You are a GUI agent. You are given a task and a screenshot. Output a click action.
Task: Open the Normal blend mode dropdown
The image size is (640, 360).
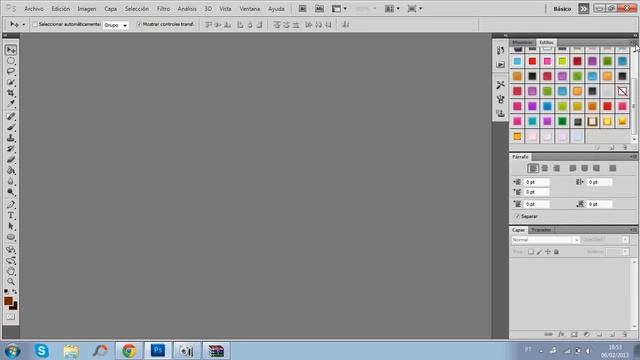coord(545,240)
